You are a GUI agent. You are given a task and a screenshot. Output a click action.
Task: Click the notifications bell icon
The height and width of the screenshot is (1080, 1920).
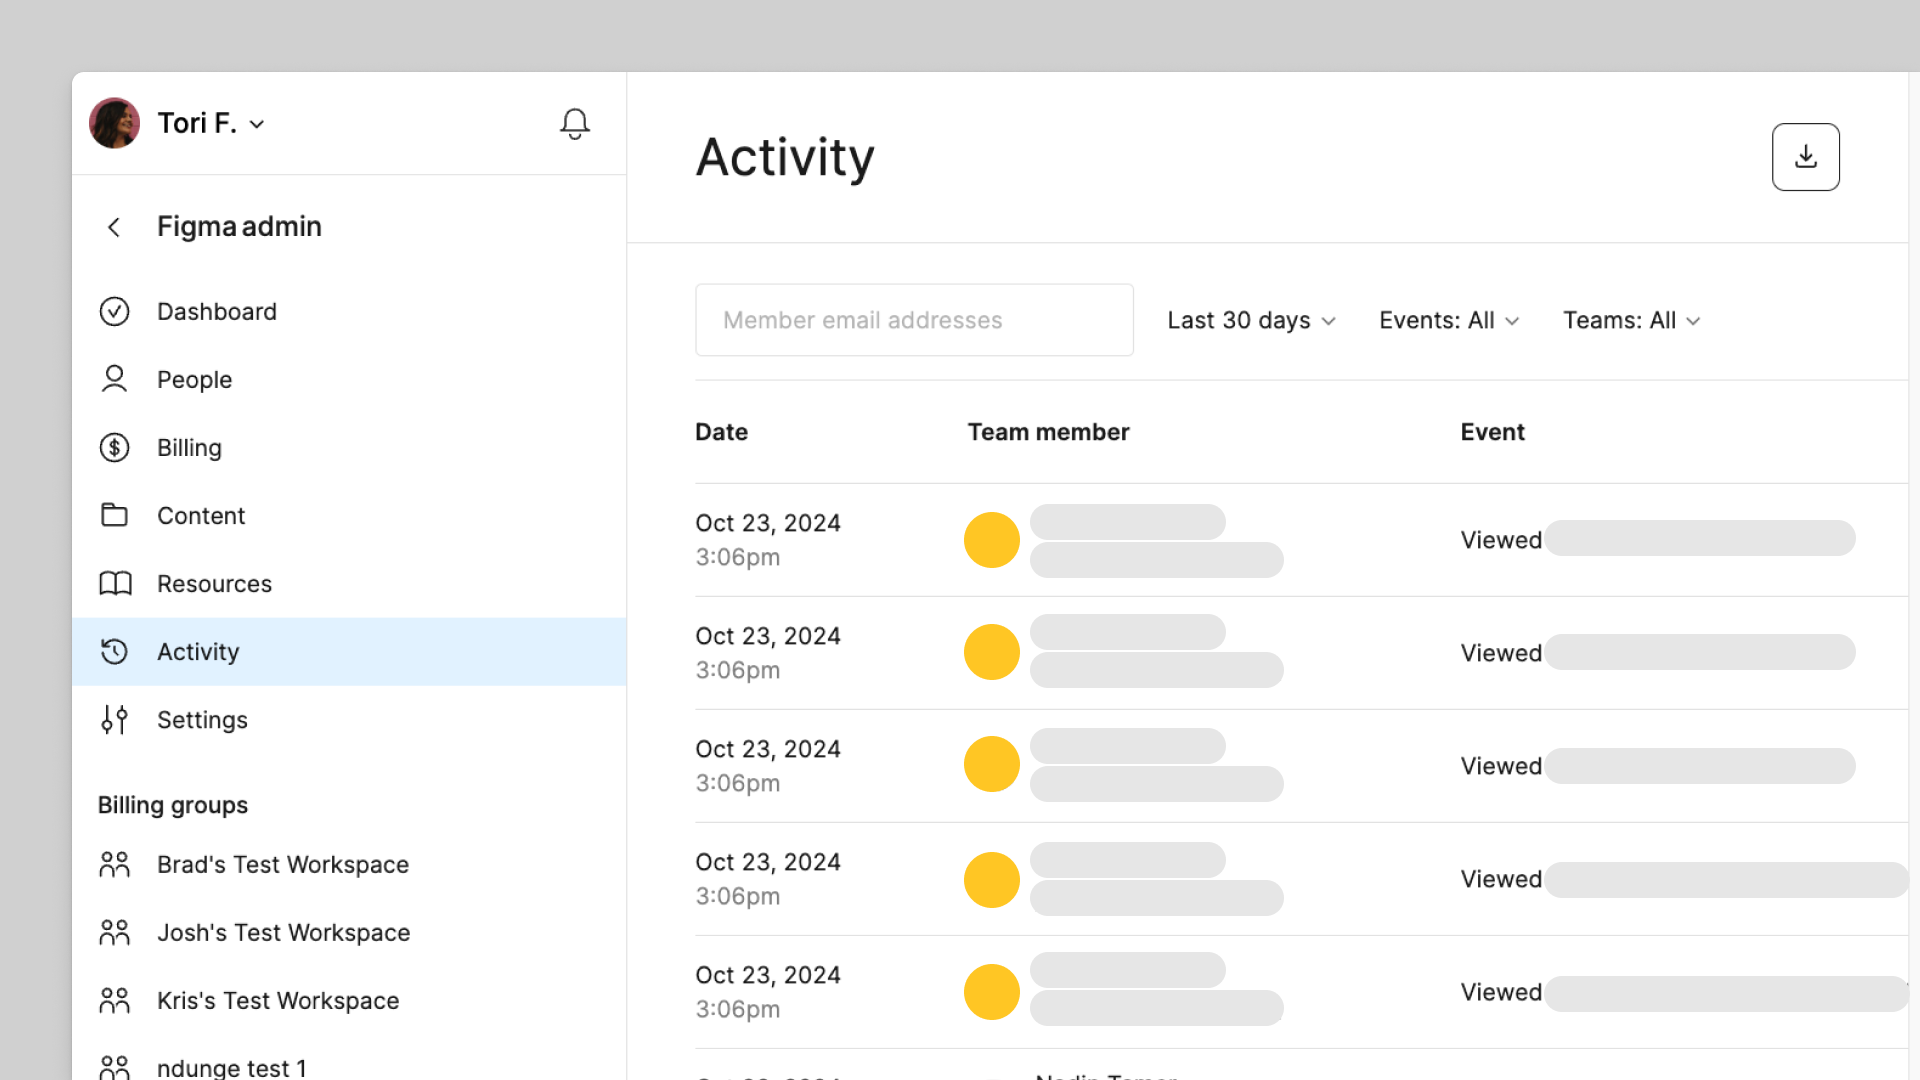574,124
